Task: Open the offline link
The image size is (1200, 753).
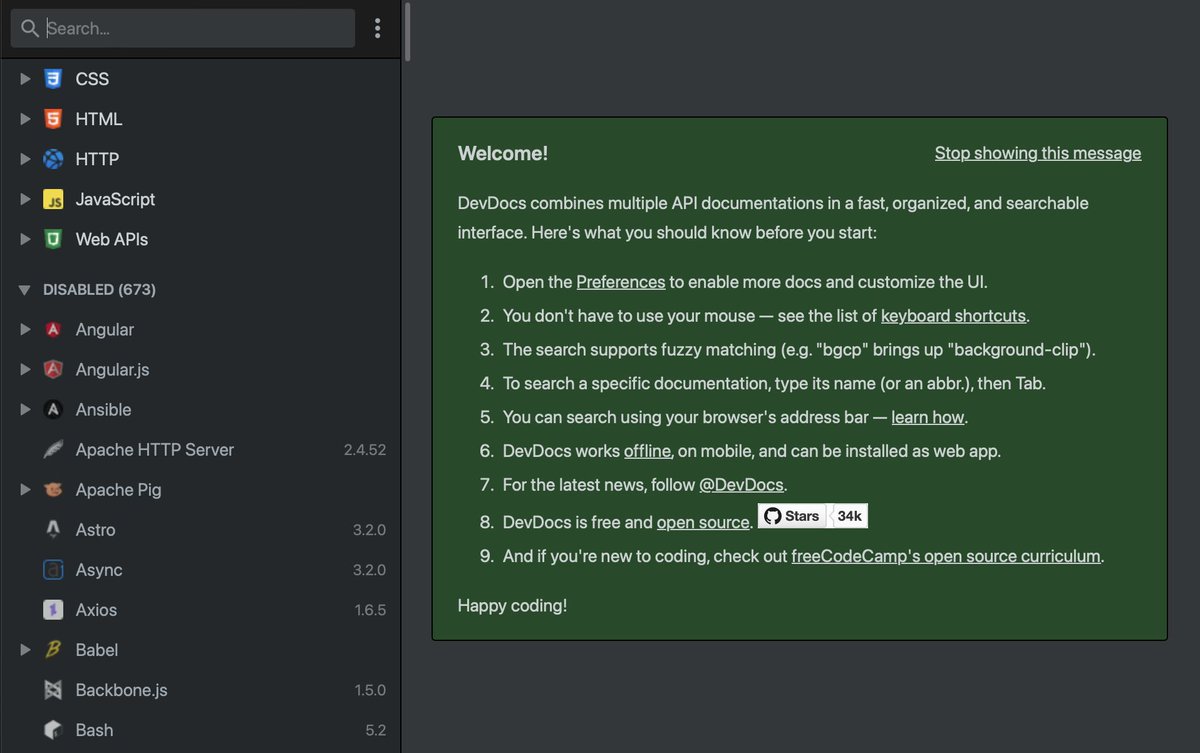Action: [x=647, y=451]
